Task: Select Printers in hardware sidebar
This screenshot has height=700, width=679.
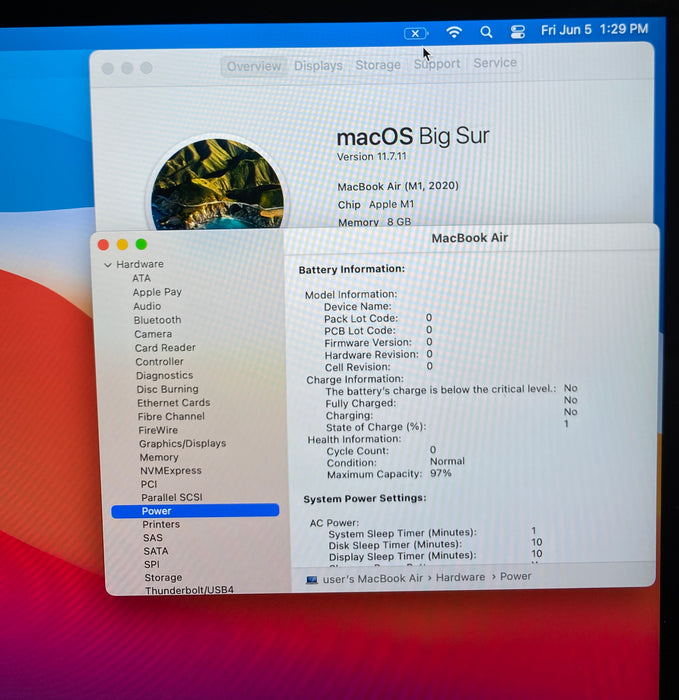Action: point(161,524)
